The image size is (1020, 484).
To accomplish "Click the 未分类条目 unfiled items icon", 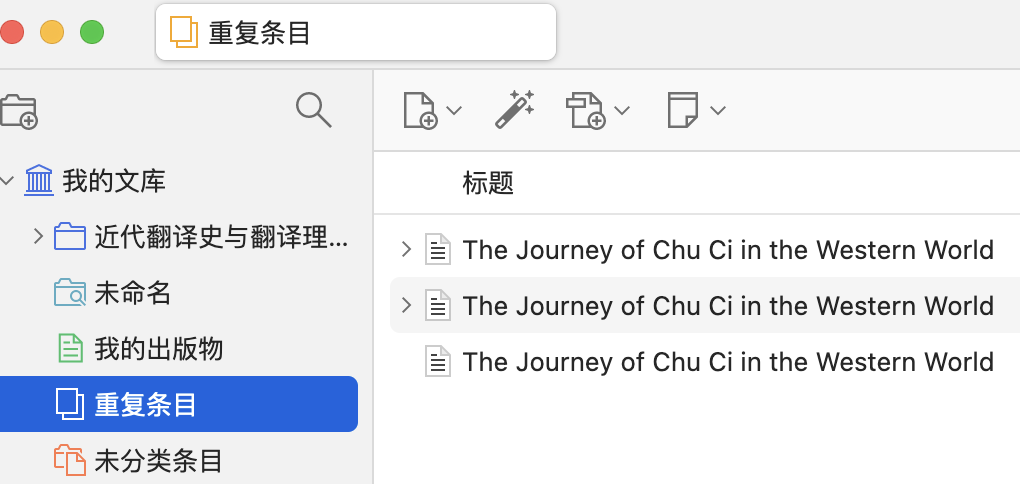I will click(x=69, y=461).
